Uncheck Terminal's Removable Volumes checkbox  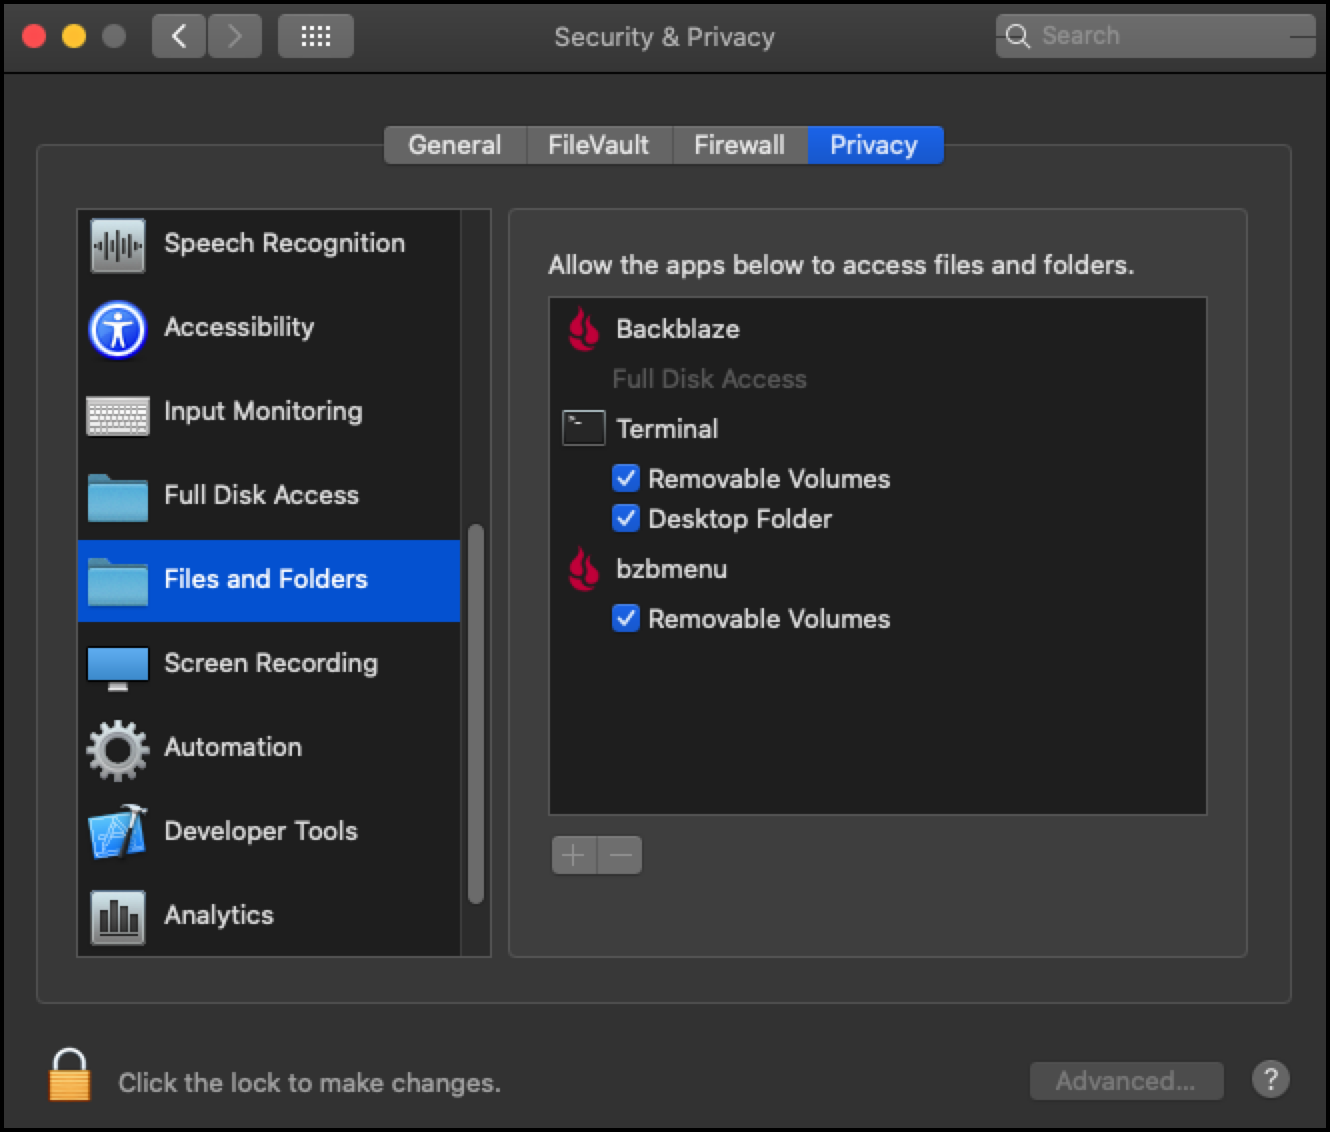626,478
